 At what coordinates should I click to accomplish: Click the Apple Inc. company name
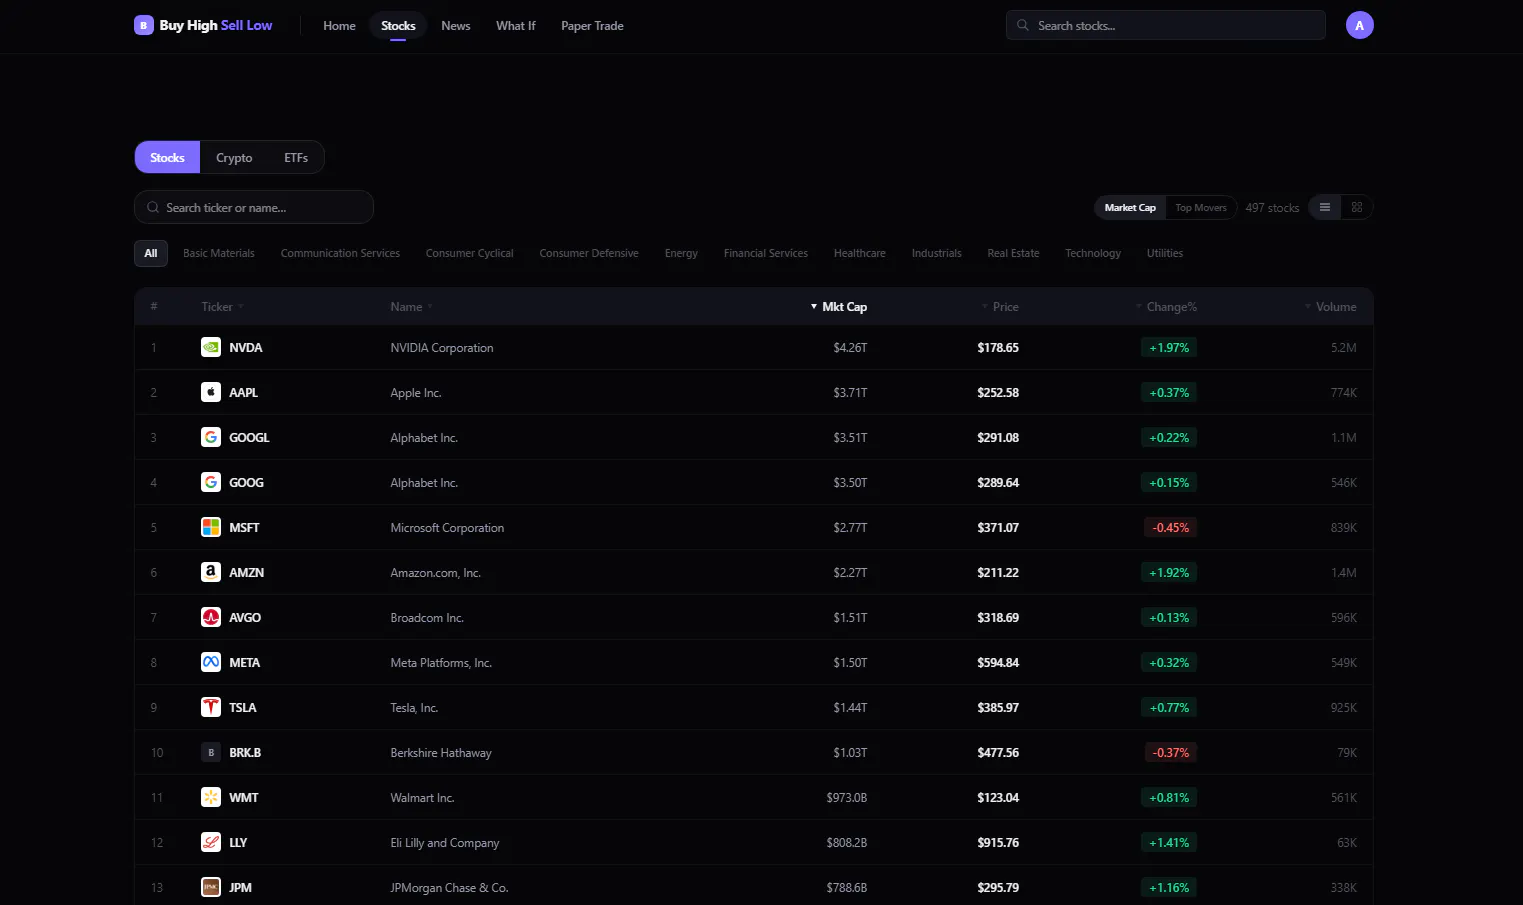[x=416, y=393]
